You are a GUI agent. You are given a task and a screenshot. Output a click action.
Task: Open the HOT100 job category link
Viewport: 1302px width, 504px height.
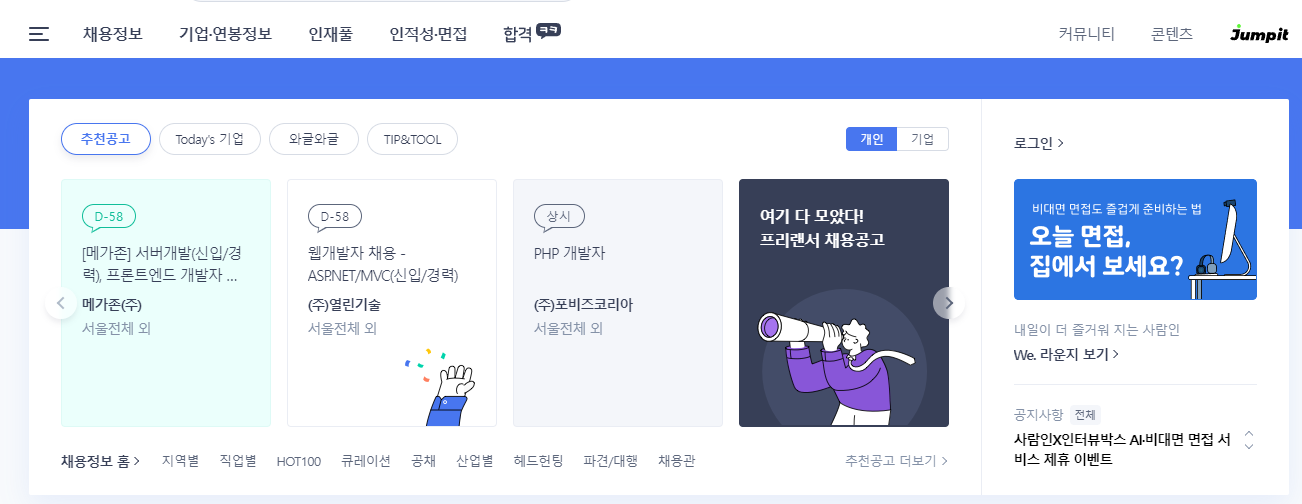click(299, 461)
